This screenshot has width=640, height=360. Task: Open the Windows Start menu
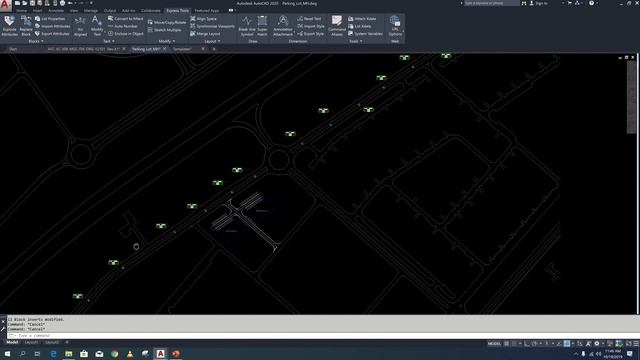pyautogui.click(x=7, y=354)
